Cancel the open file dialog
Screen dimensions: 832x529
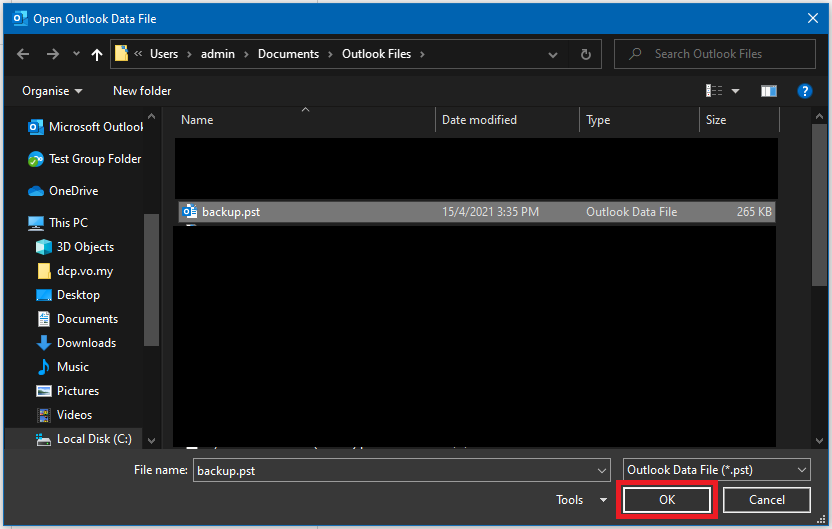[x=767, y=500]
